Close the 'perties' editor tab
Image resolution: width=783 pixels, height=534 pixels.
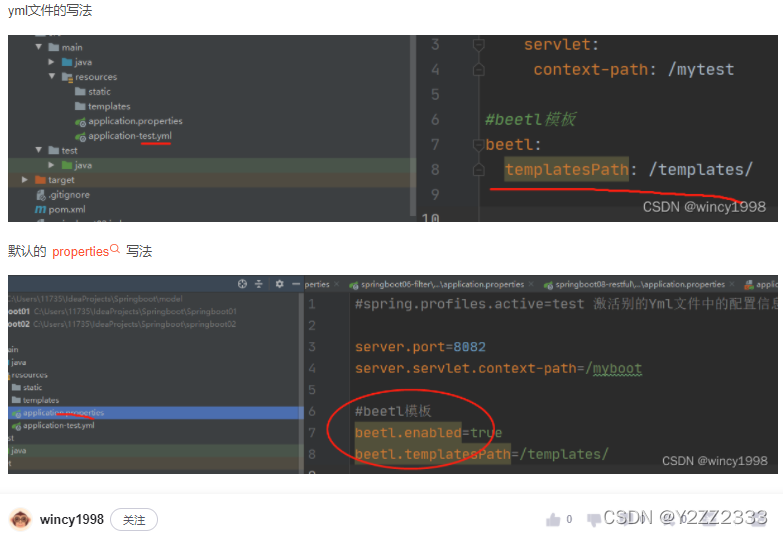coord(337,284)
